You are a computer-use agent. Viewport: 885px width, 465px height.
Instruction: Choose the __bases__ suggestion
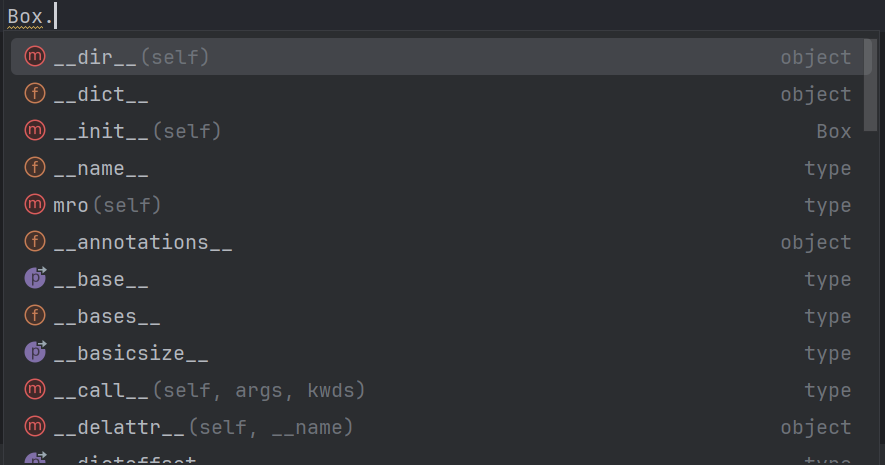click(107, 316)
